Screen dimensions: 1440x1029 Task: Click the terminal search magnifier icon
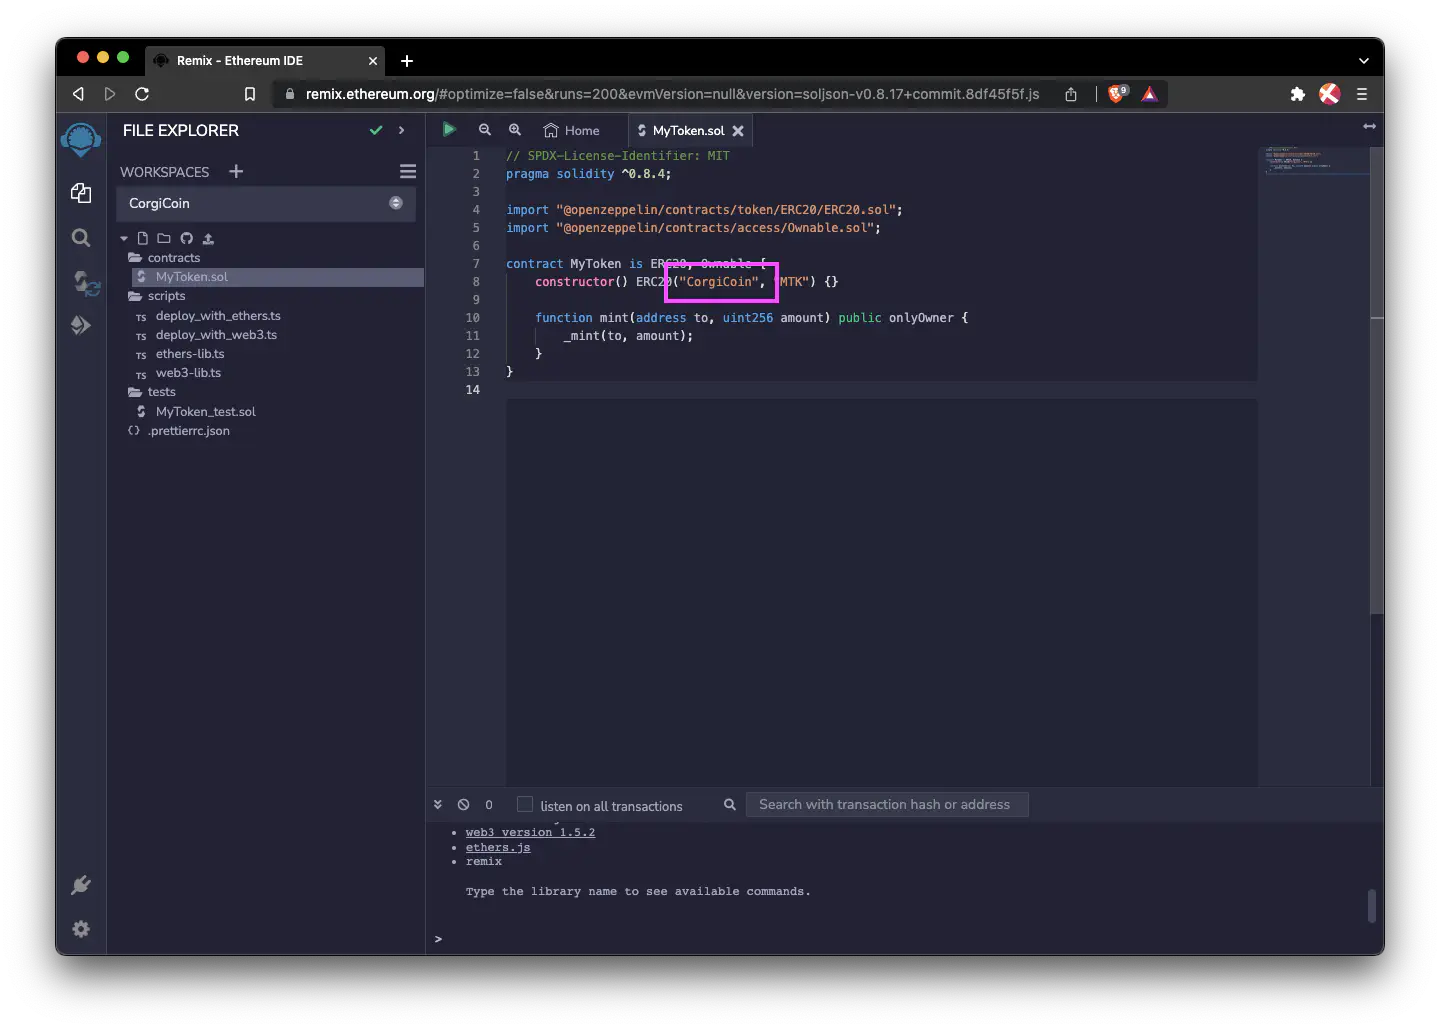(730, 804)
